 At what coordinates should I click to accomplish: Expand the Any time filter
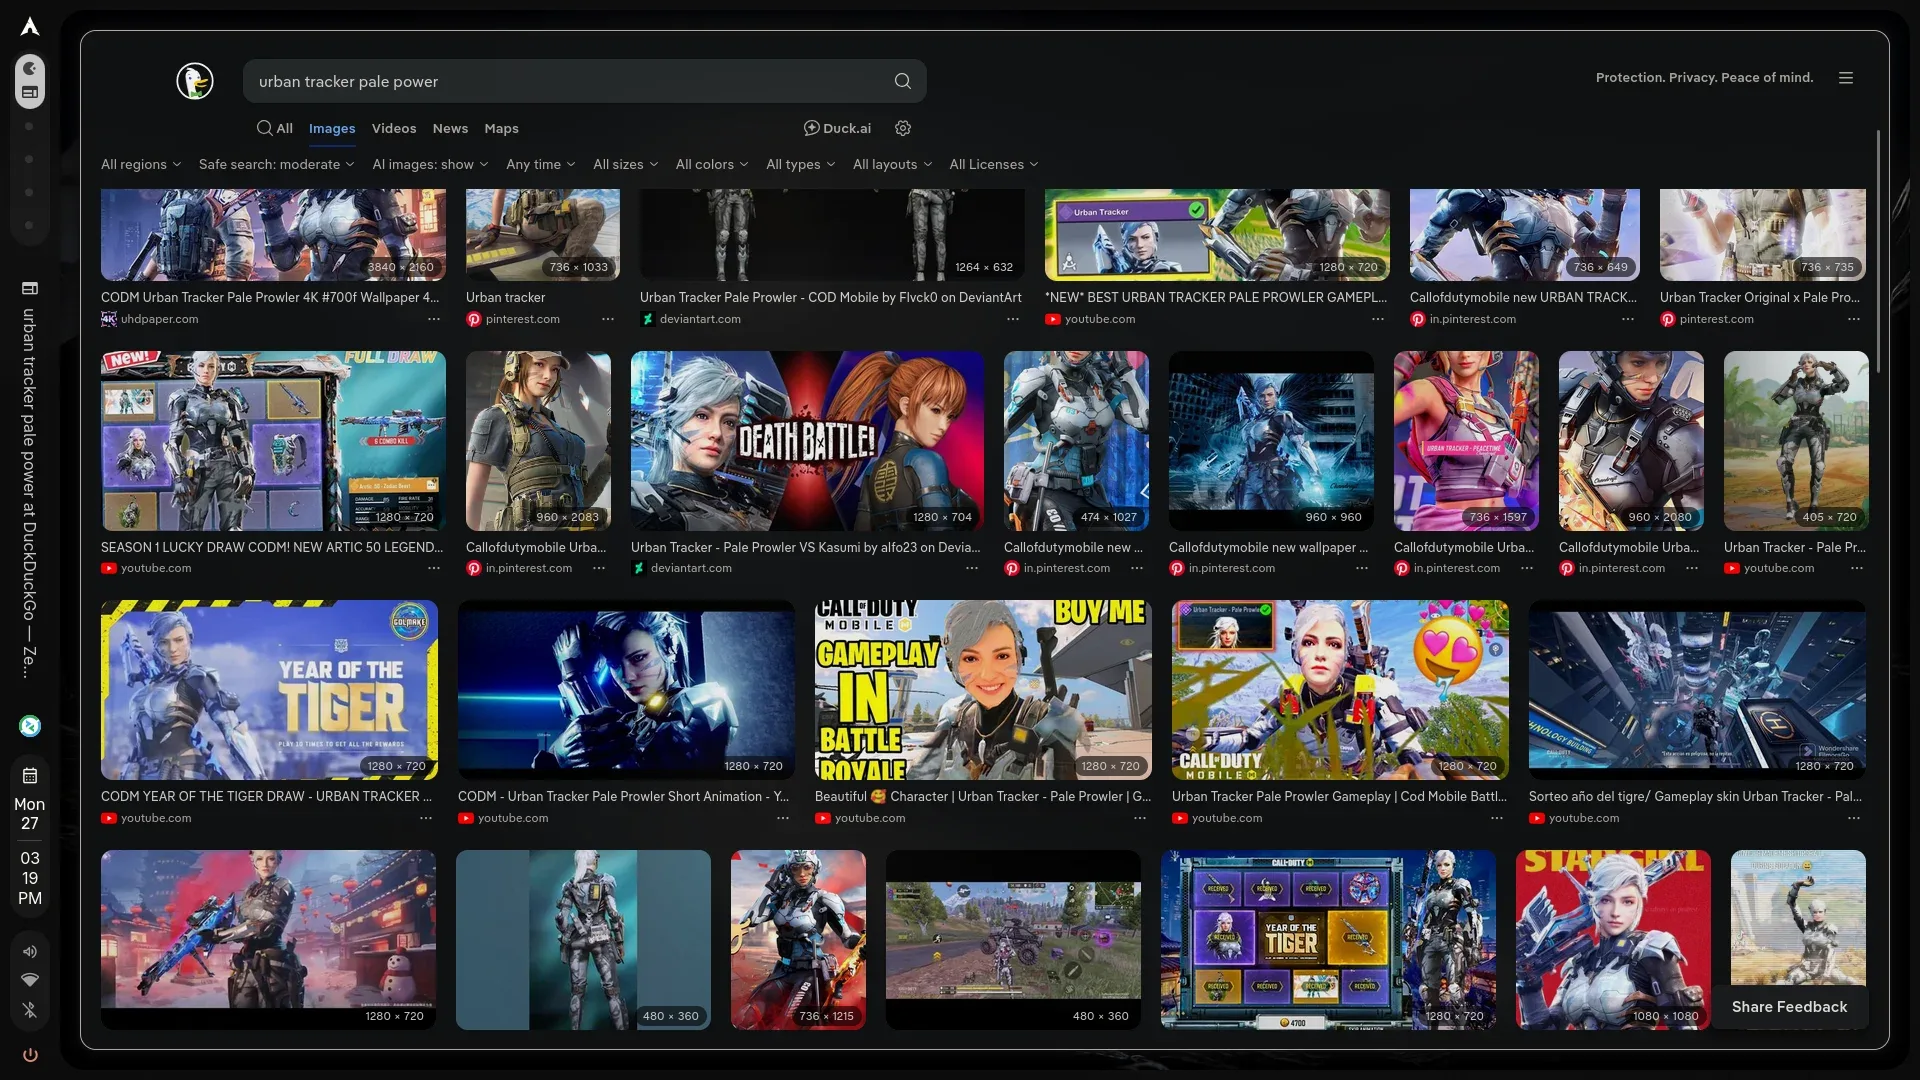(540, 164)
